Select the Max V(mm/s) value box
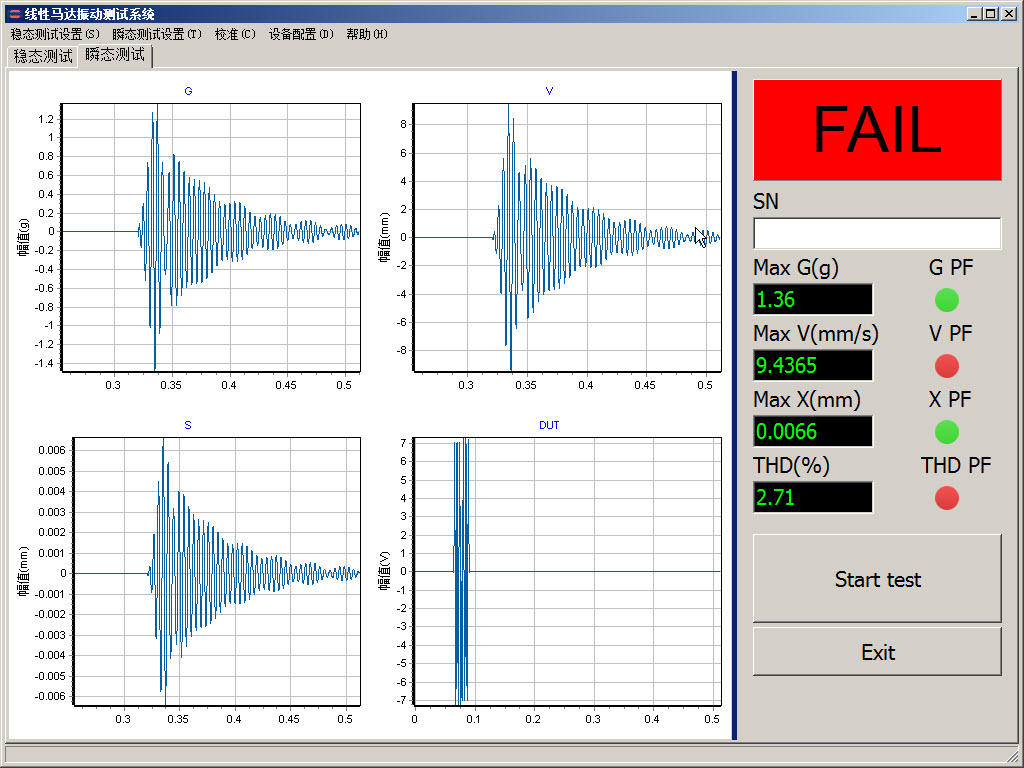 pos(813,365)
